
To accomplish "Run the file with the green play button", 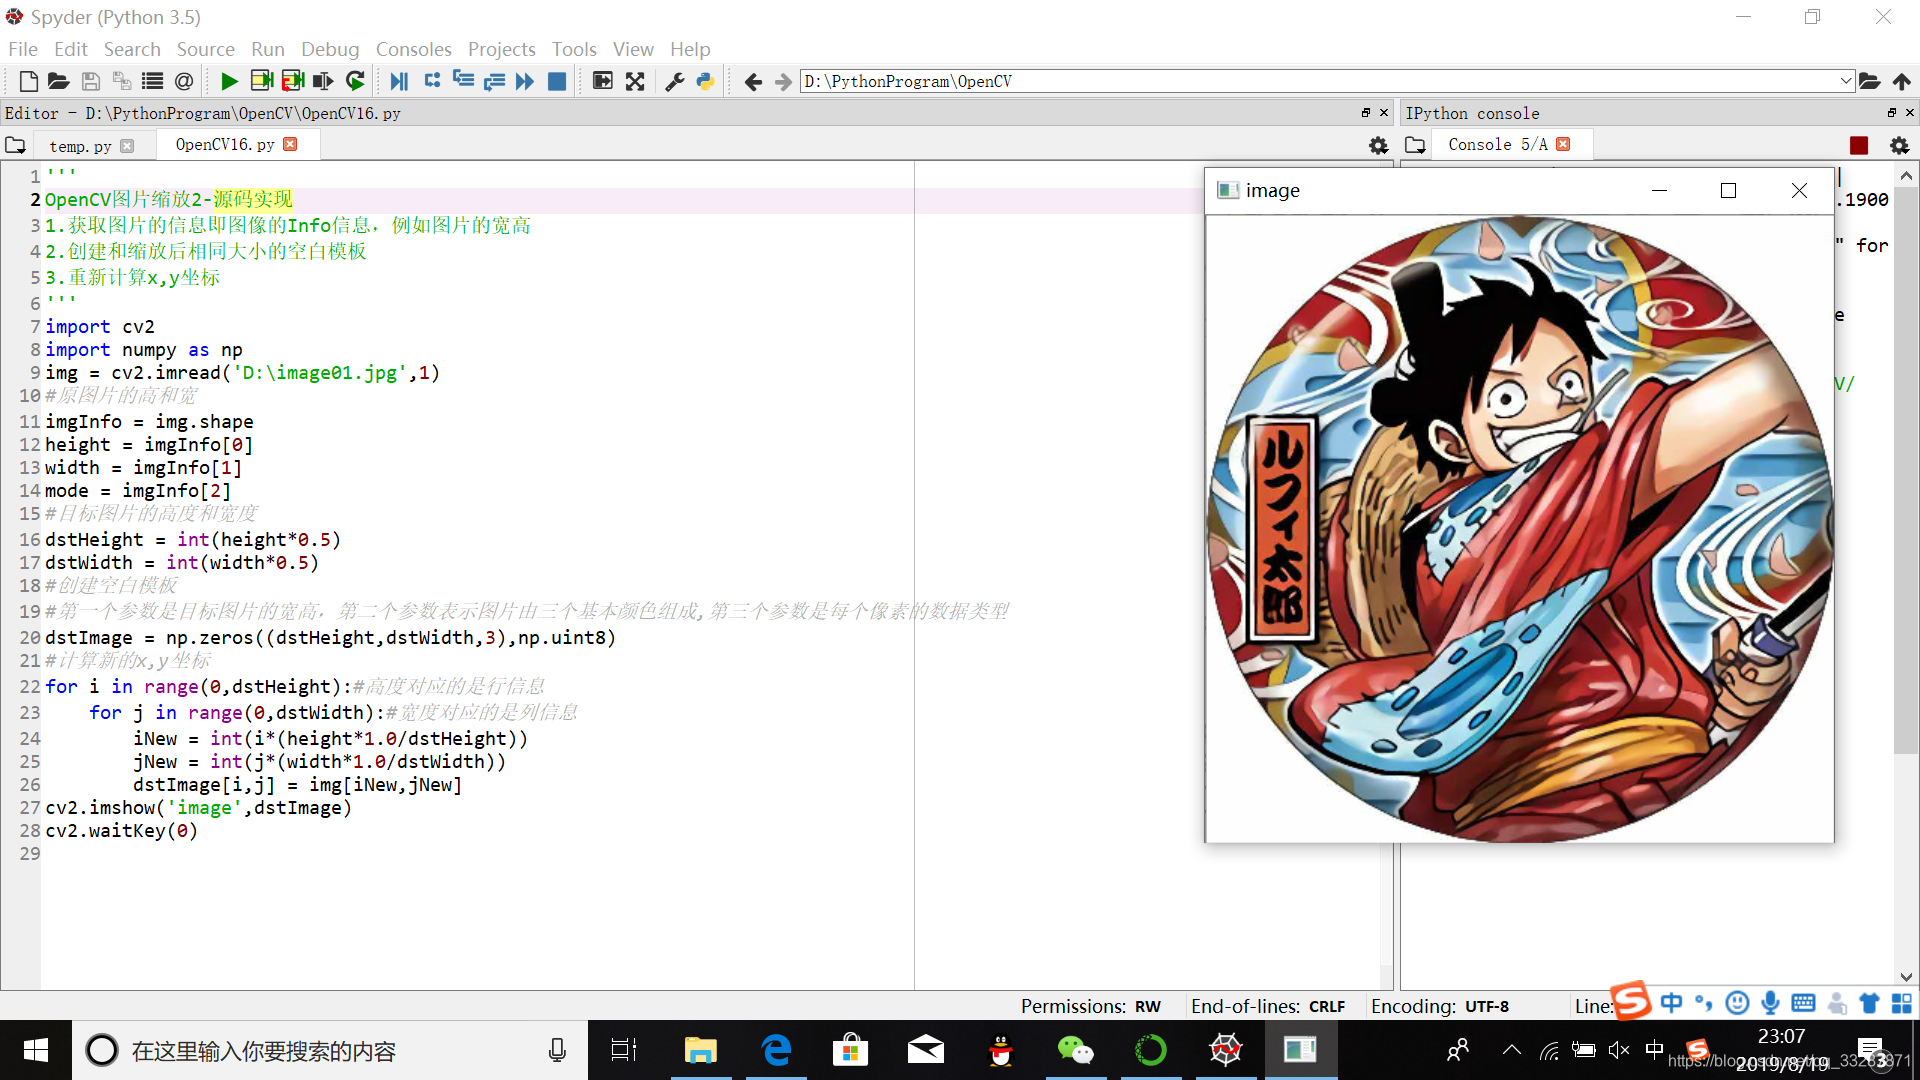I will tap(229, 81).
